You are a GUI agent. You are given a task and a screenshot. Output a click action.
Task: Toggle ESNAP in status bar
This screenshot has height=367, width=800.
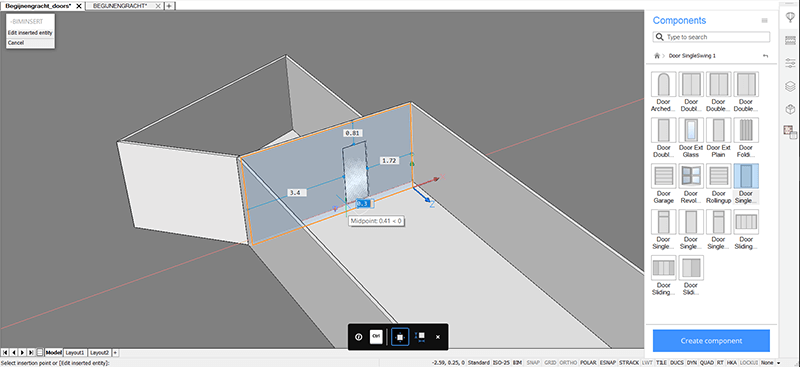608,362
